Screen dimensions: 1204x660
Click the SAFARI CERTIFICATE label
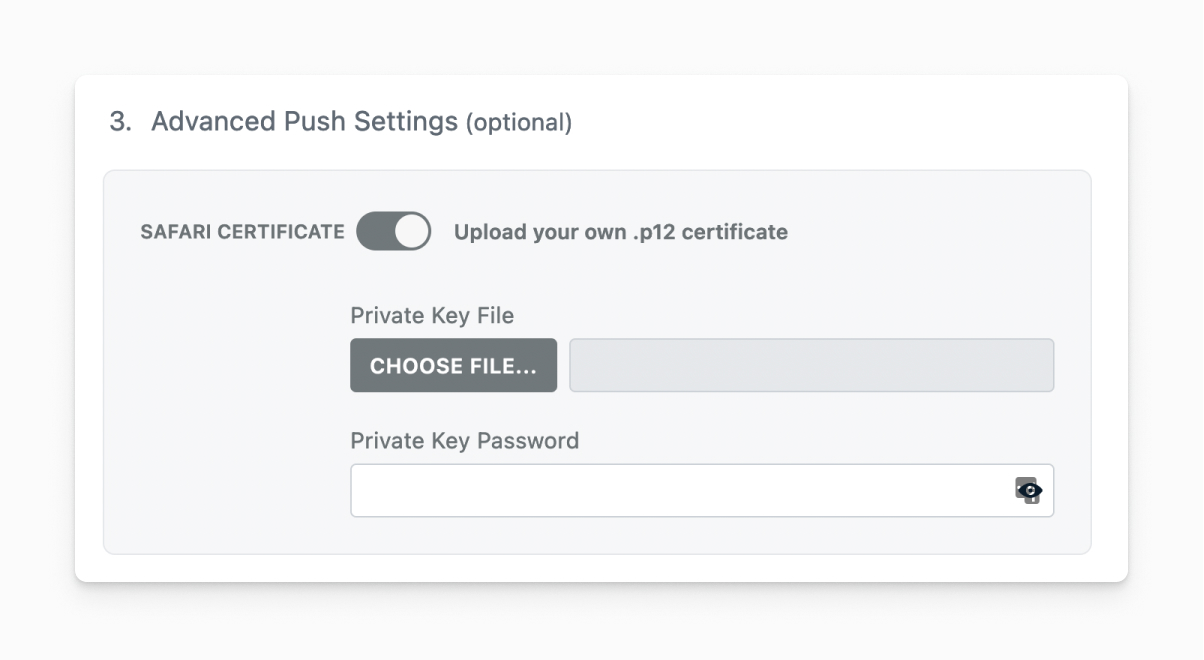[242, 232]
